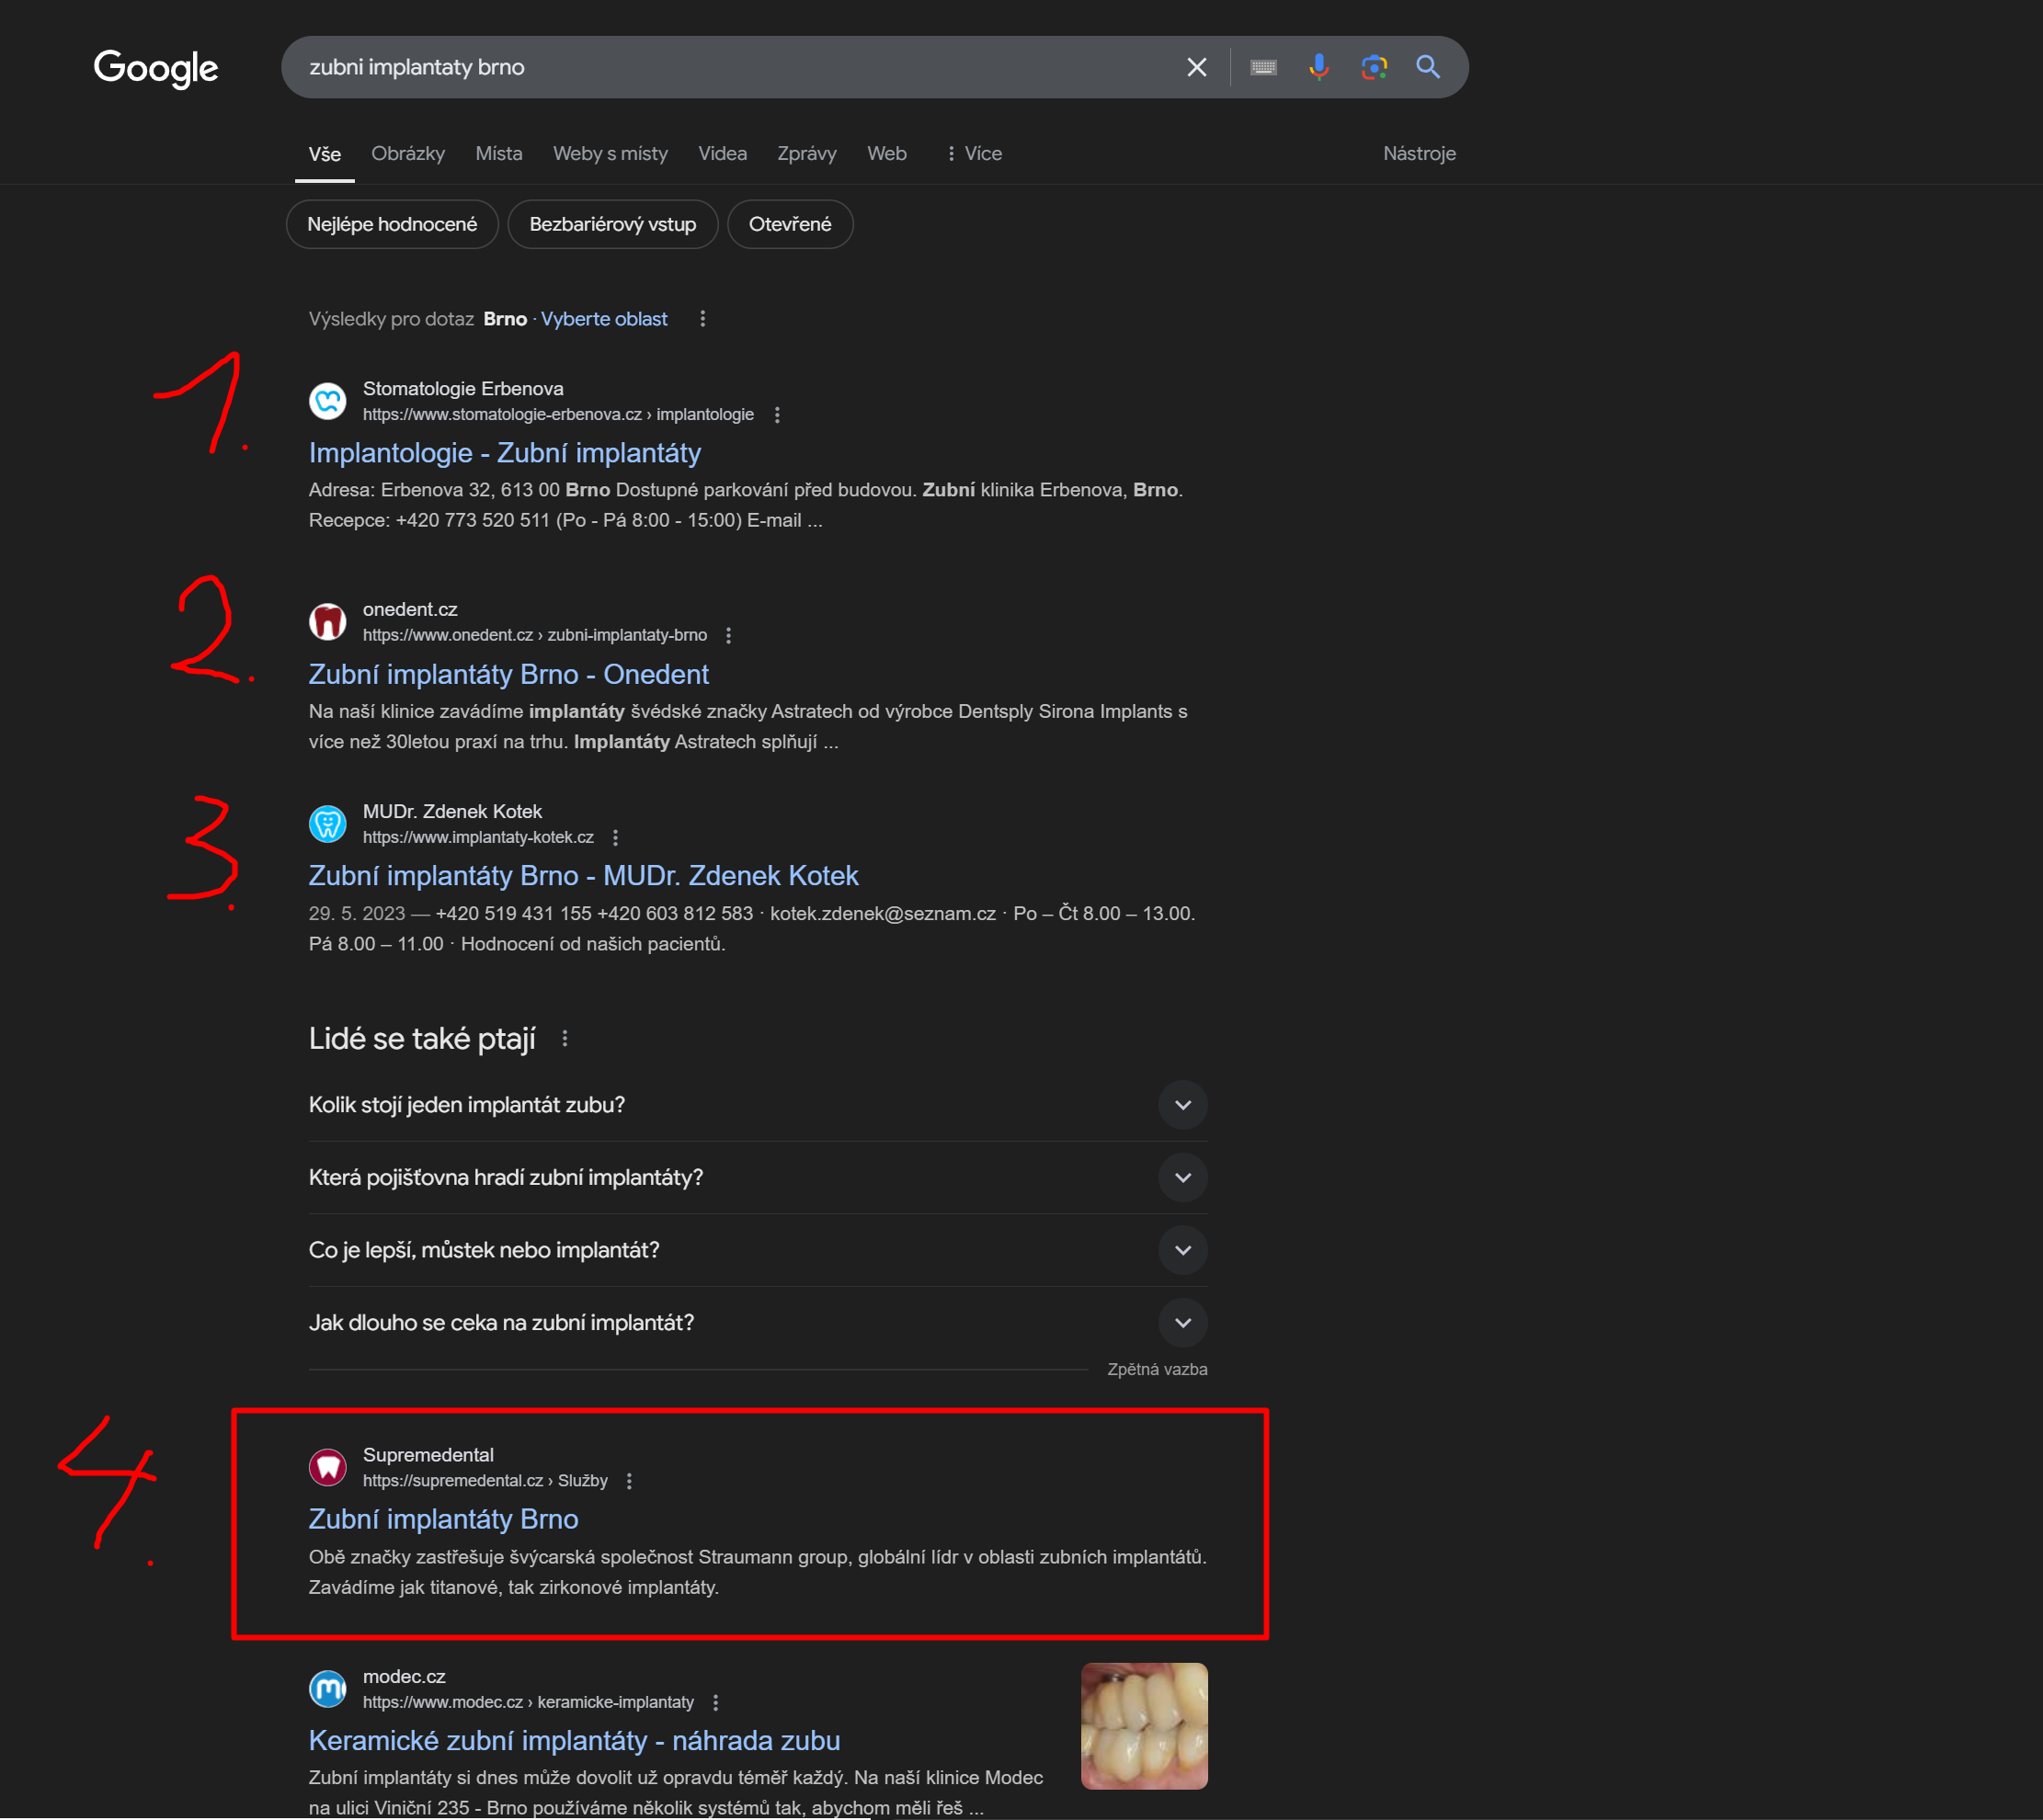The image size is (2043, 1820).
Task: Click the modec.cz teeth thumbnail image
Action: tap(1144, 1726)
